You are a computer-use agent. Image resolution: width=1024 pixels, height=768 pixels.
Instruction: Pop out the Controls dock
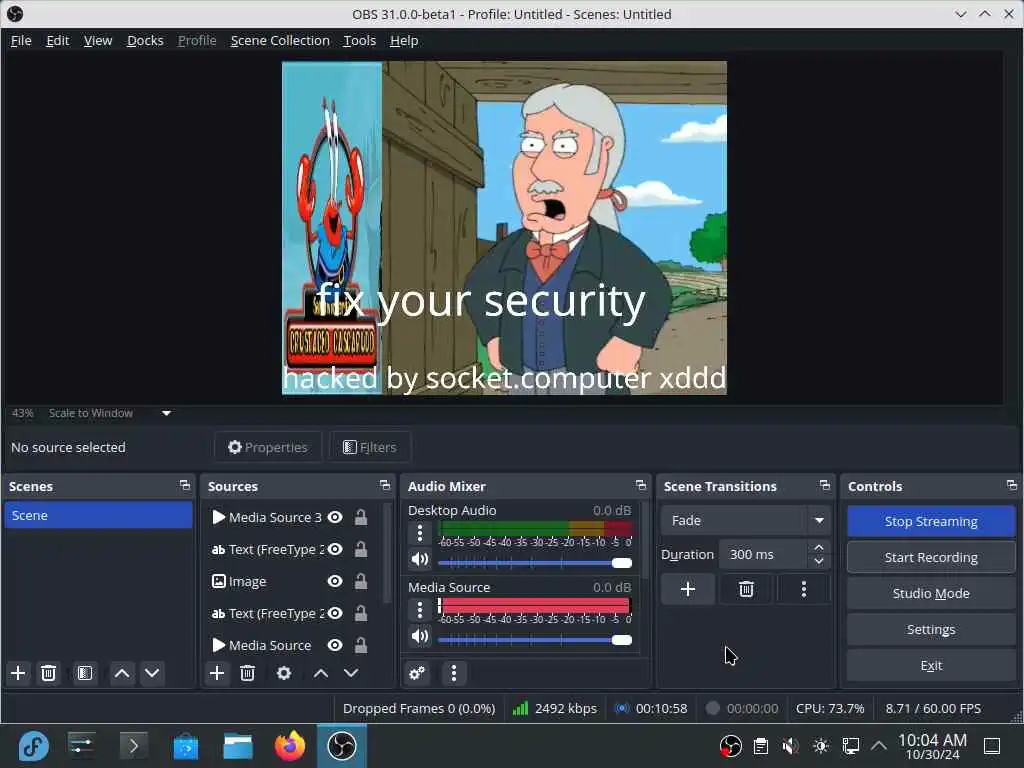(x=1012, y=485)
